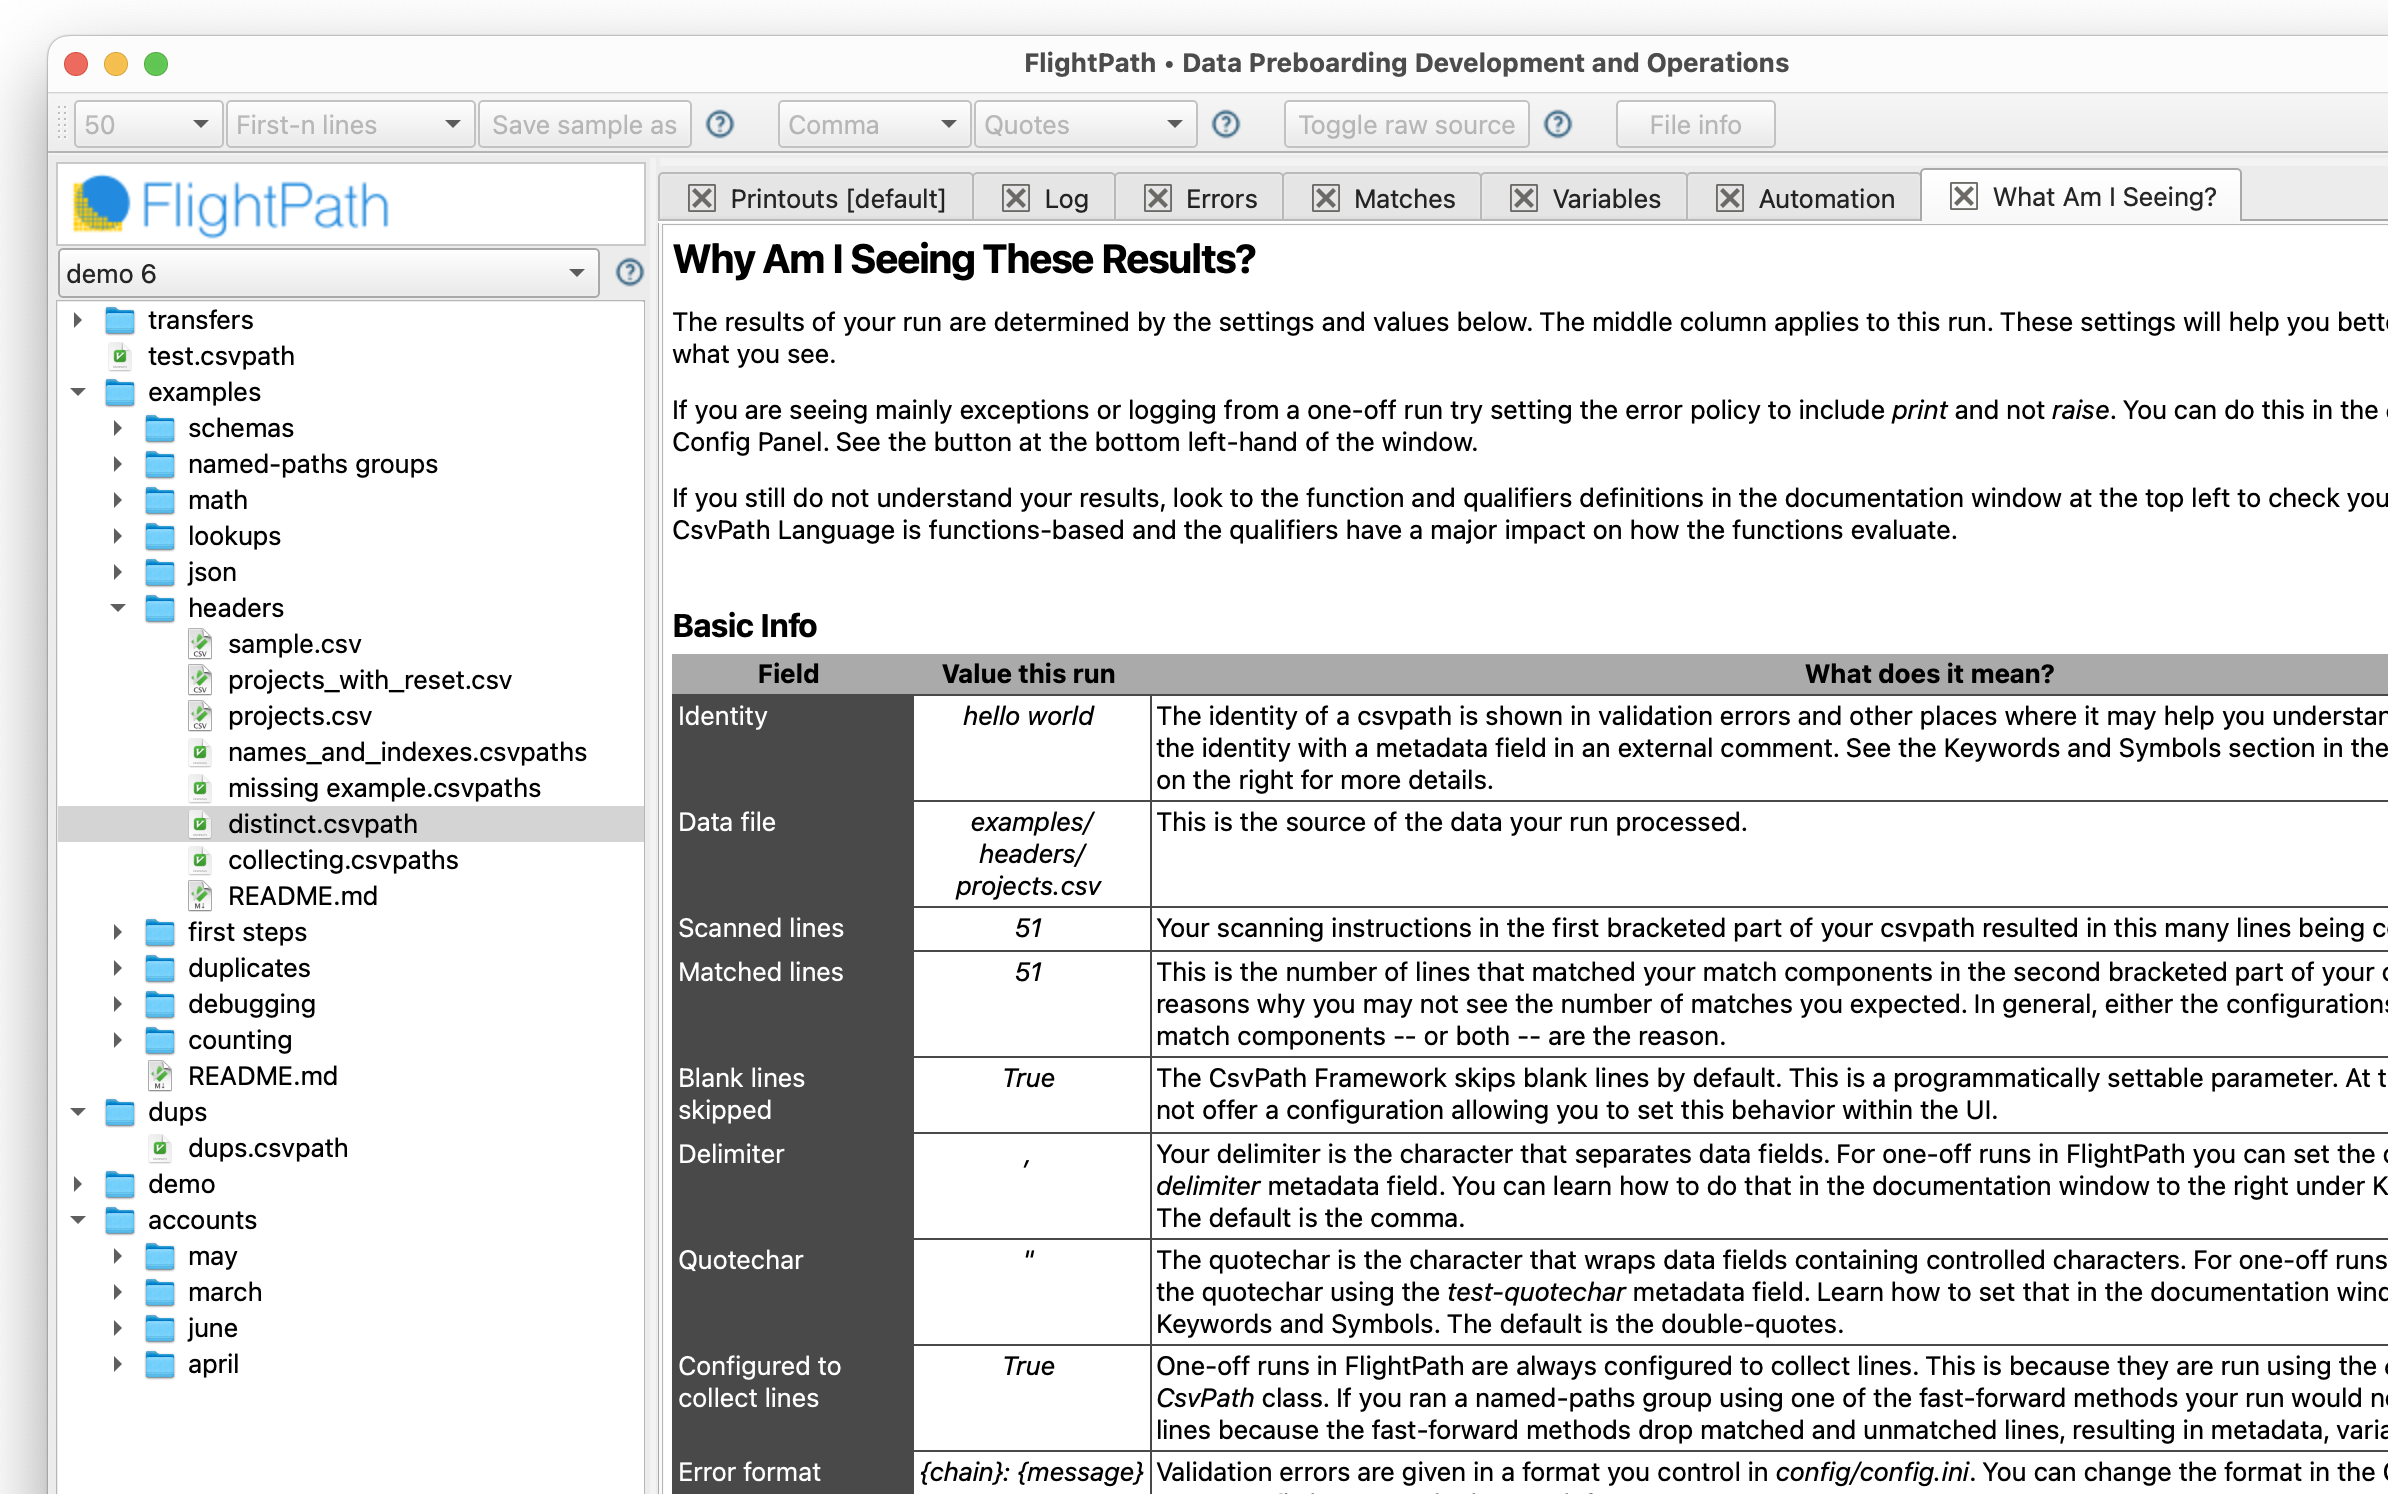Click the help icon next to Quotes dropdown
The height and width of the screenshot is (1494, 2388).
(1226, 124)
